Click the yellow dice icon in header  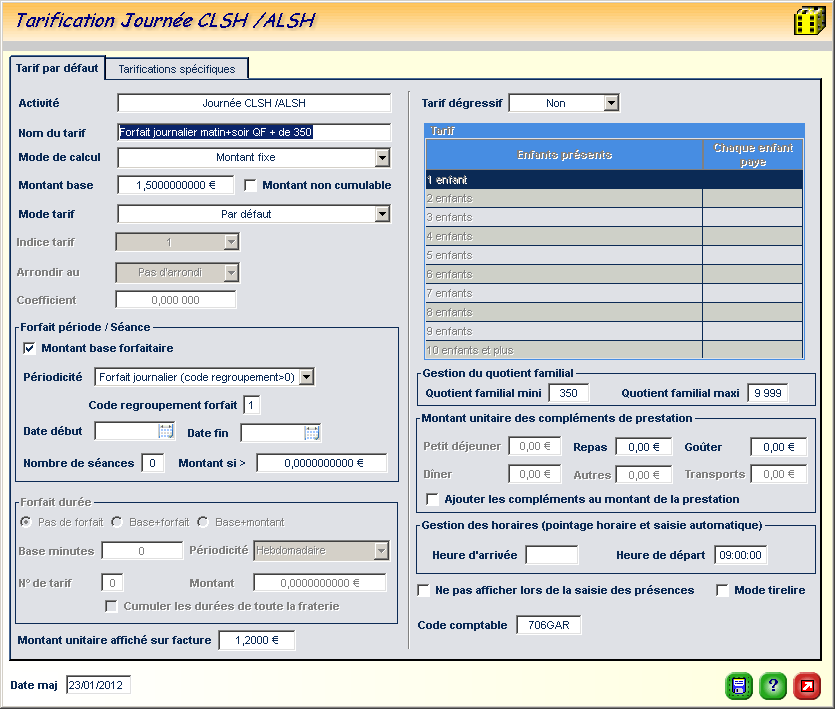coord(809,21)
